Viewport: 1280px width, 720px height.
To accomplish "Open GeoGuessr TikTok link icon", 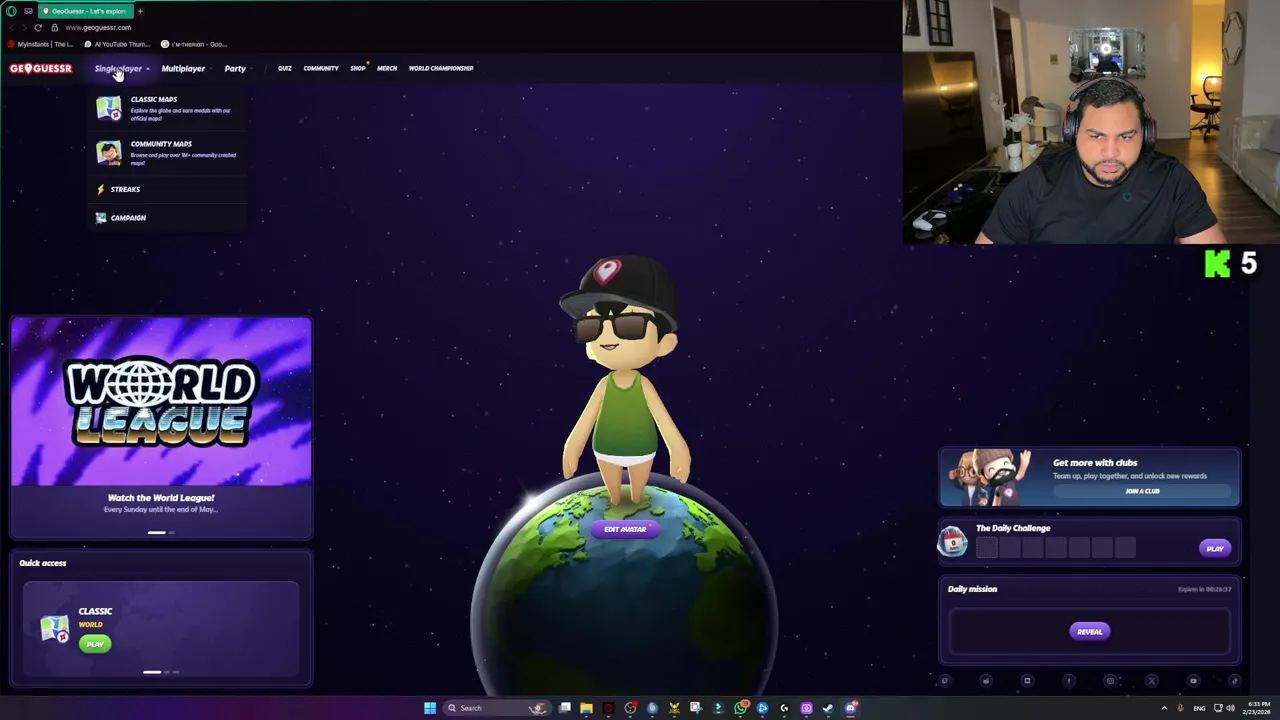I will tap(1234, 681).
